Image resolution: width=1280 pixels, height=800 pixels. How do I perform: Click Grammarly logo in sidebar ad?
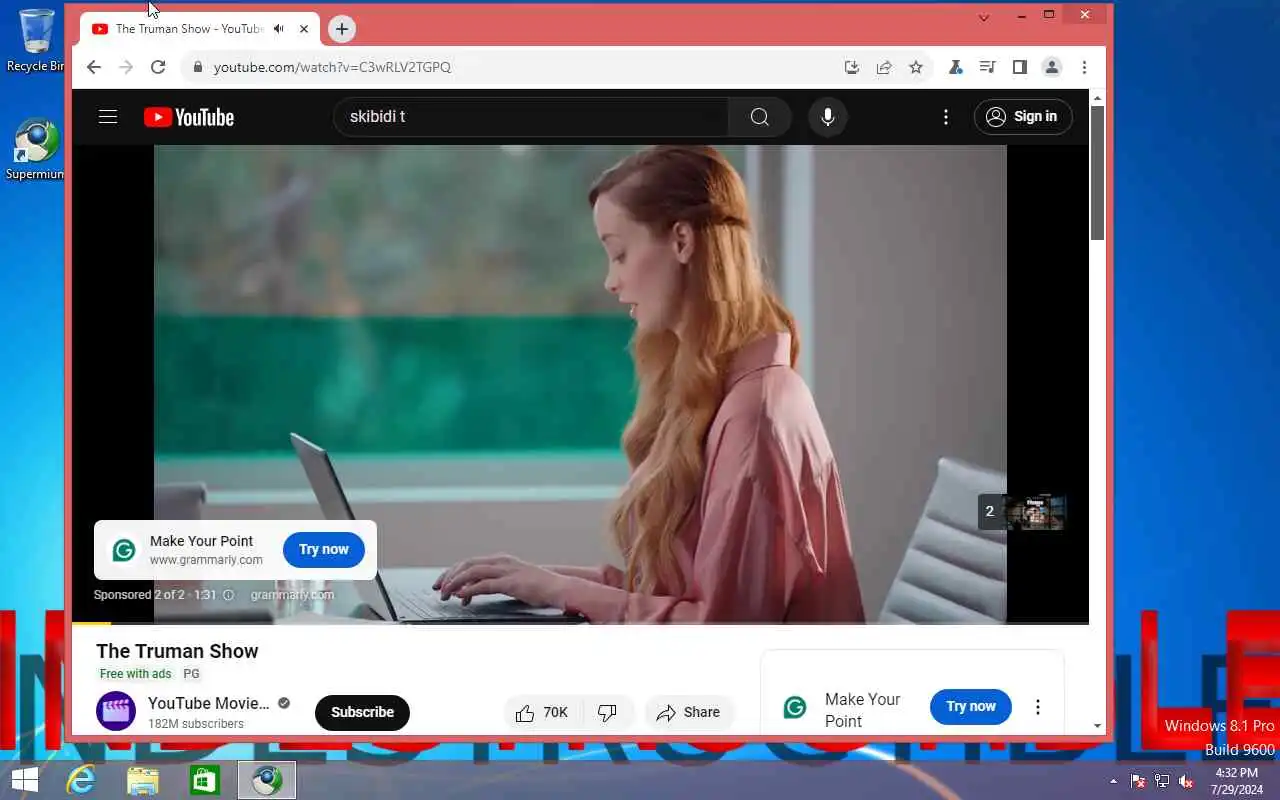tap(795, 707)
